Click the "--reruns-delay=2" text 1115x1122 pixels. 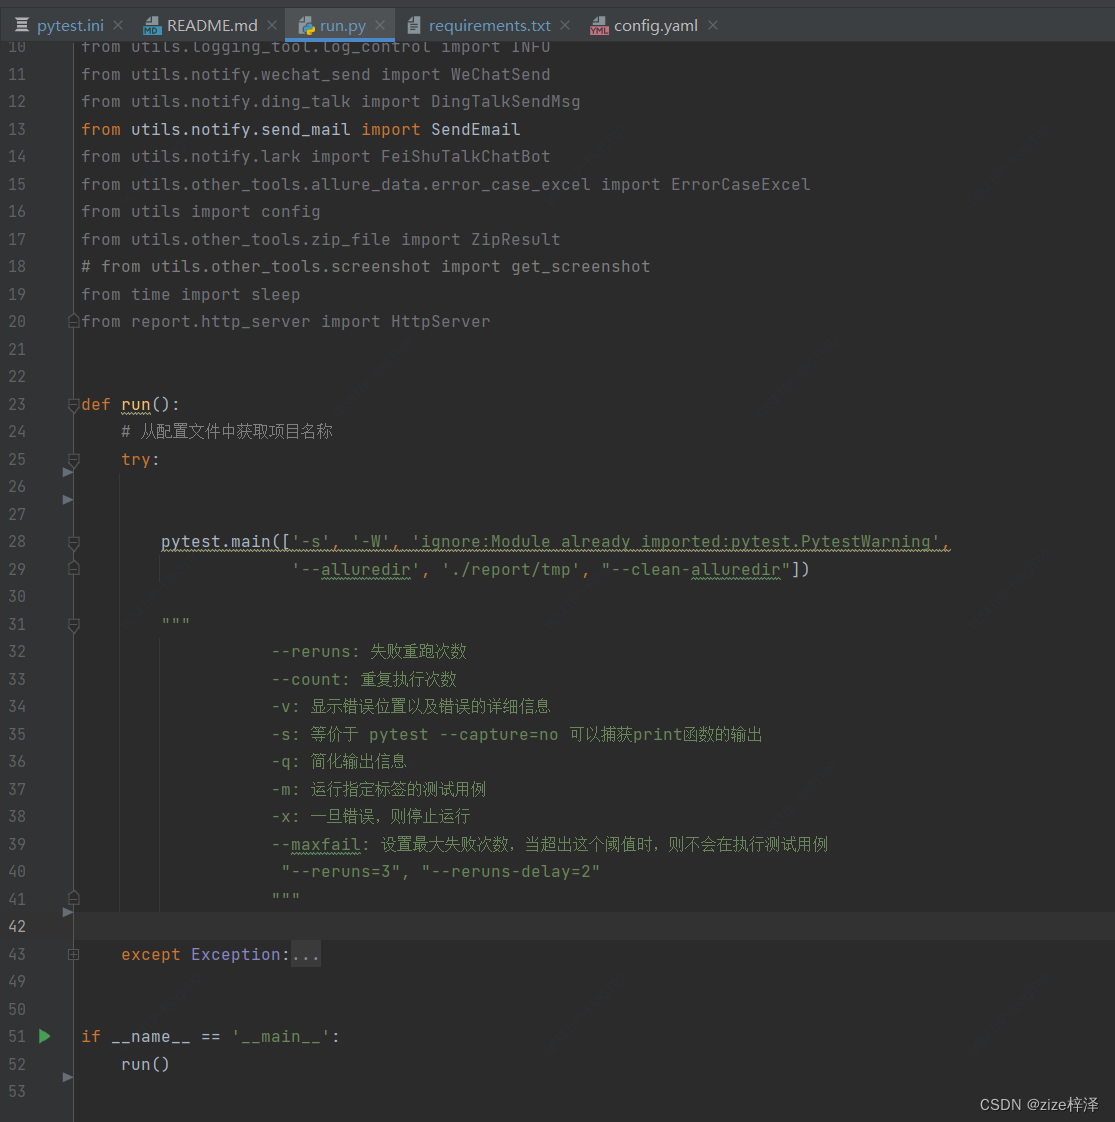pyautogui.click(x=510, y=872)
